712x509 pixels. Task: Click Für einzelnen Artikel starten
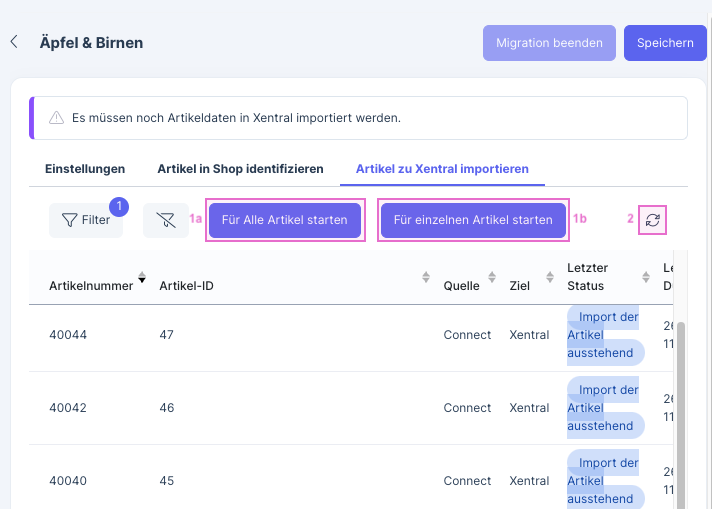473,220
